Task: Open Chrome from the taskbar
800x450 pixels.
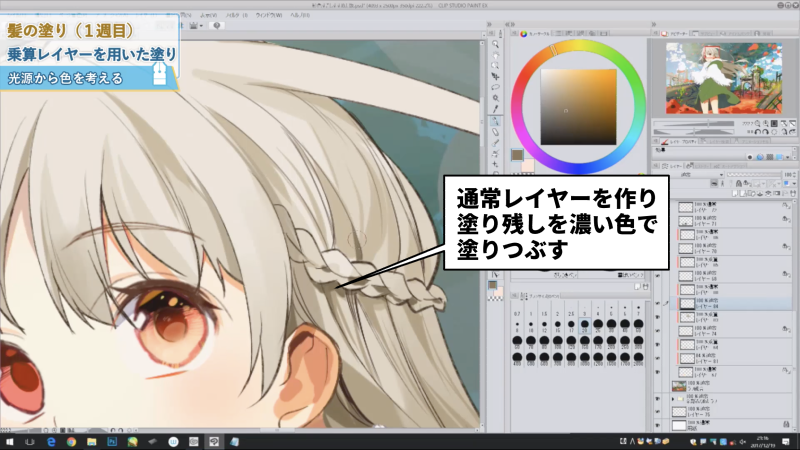Action: coord(71,441)
